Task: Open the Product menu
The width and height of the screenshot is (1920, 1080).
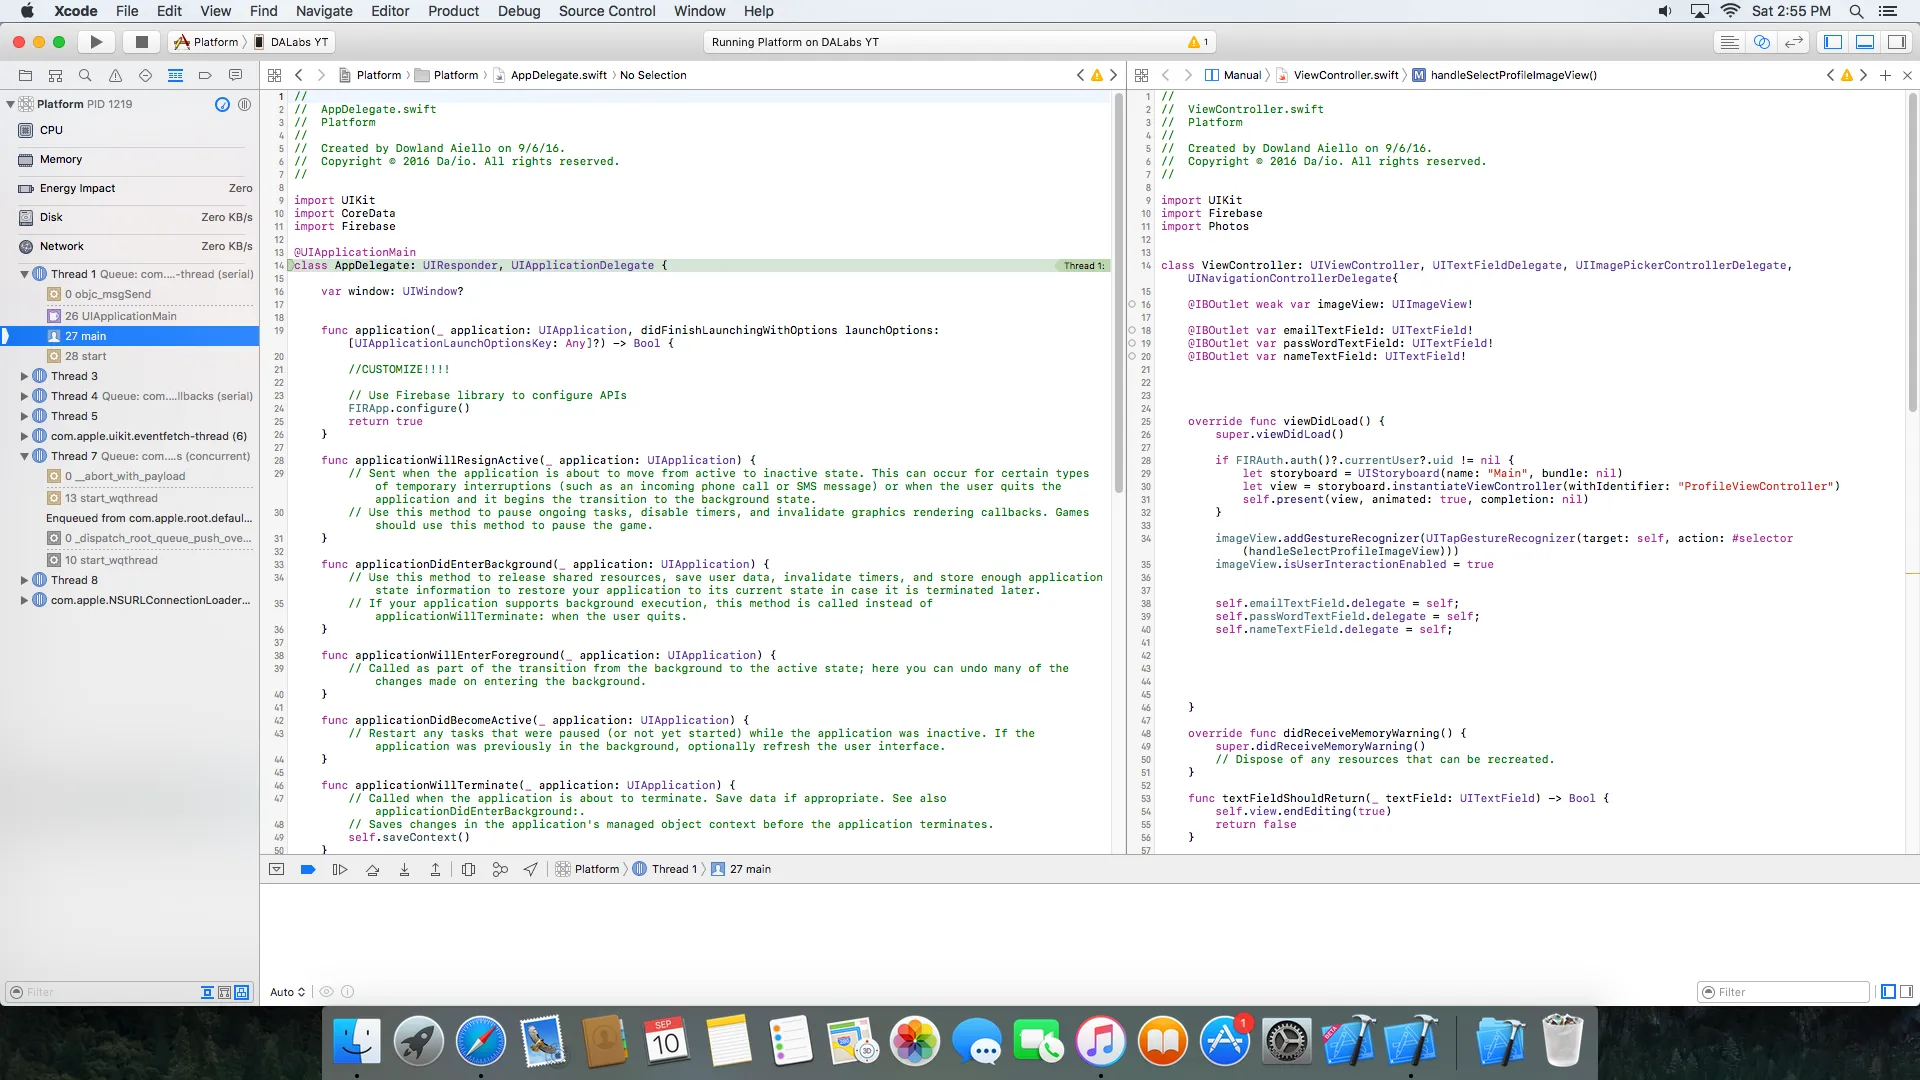Action: 453,11
